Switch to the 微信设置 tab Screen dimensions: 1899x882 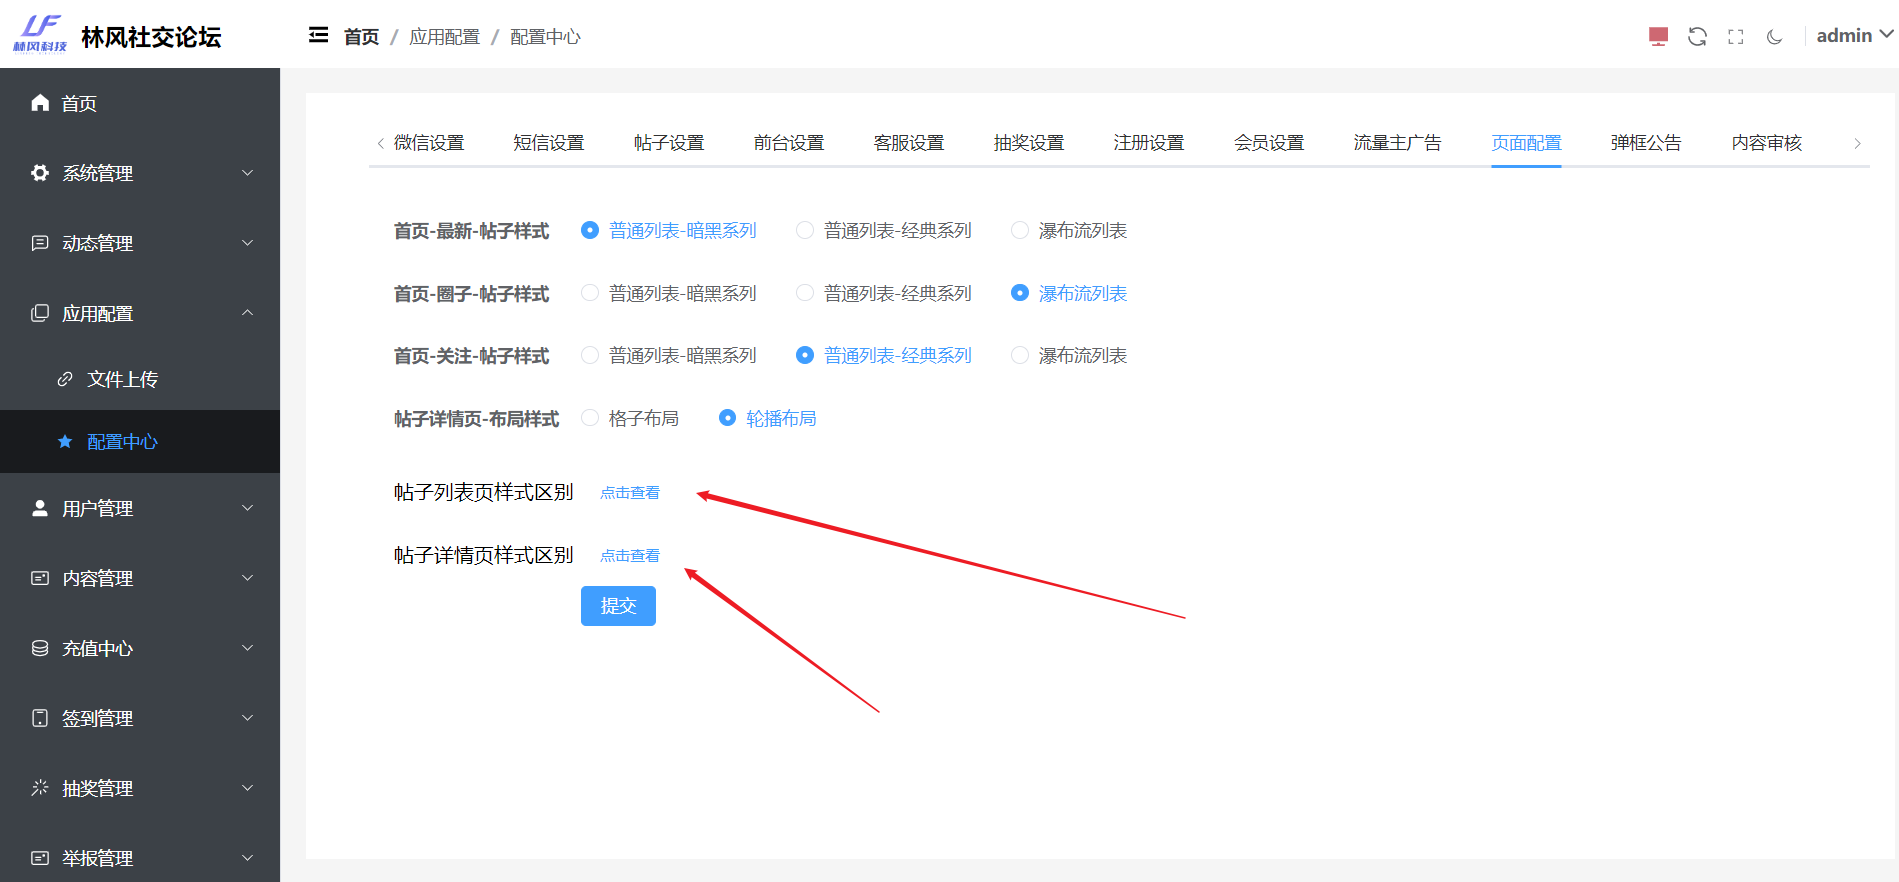coord(429,143)
